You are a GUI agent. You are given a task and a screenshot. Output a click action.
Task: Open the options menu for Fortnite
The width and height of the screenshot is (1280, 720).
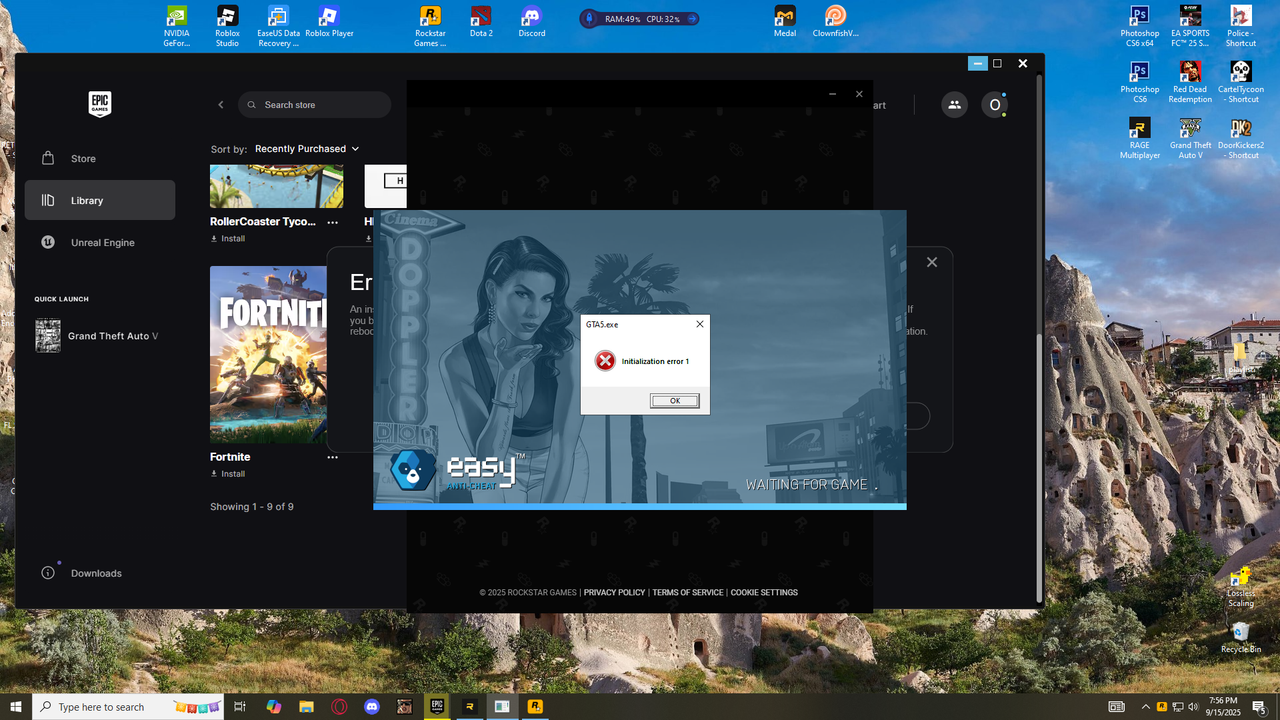(333, 457)
